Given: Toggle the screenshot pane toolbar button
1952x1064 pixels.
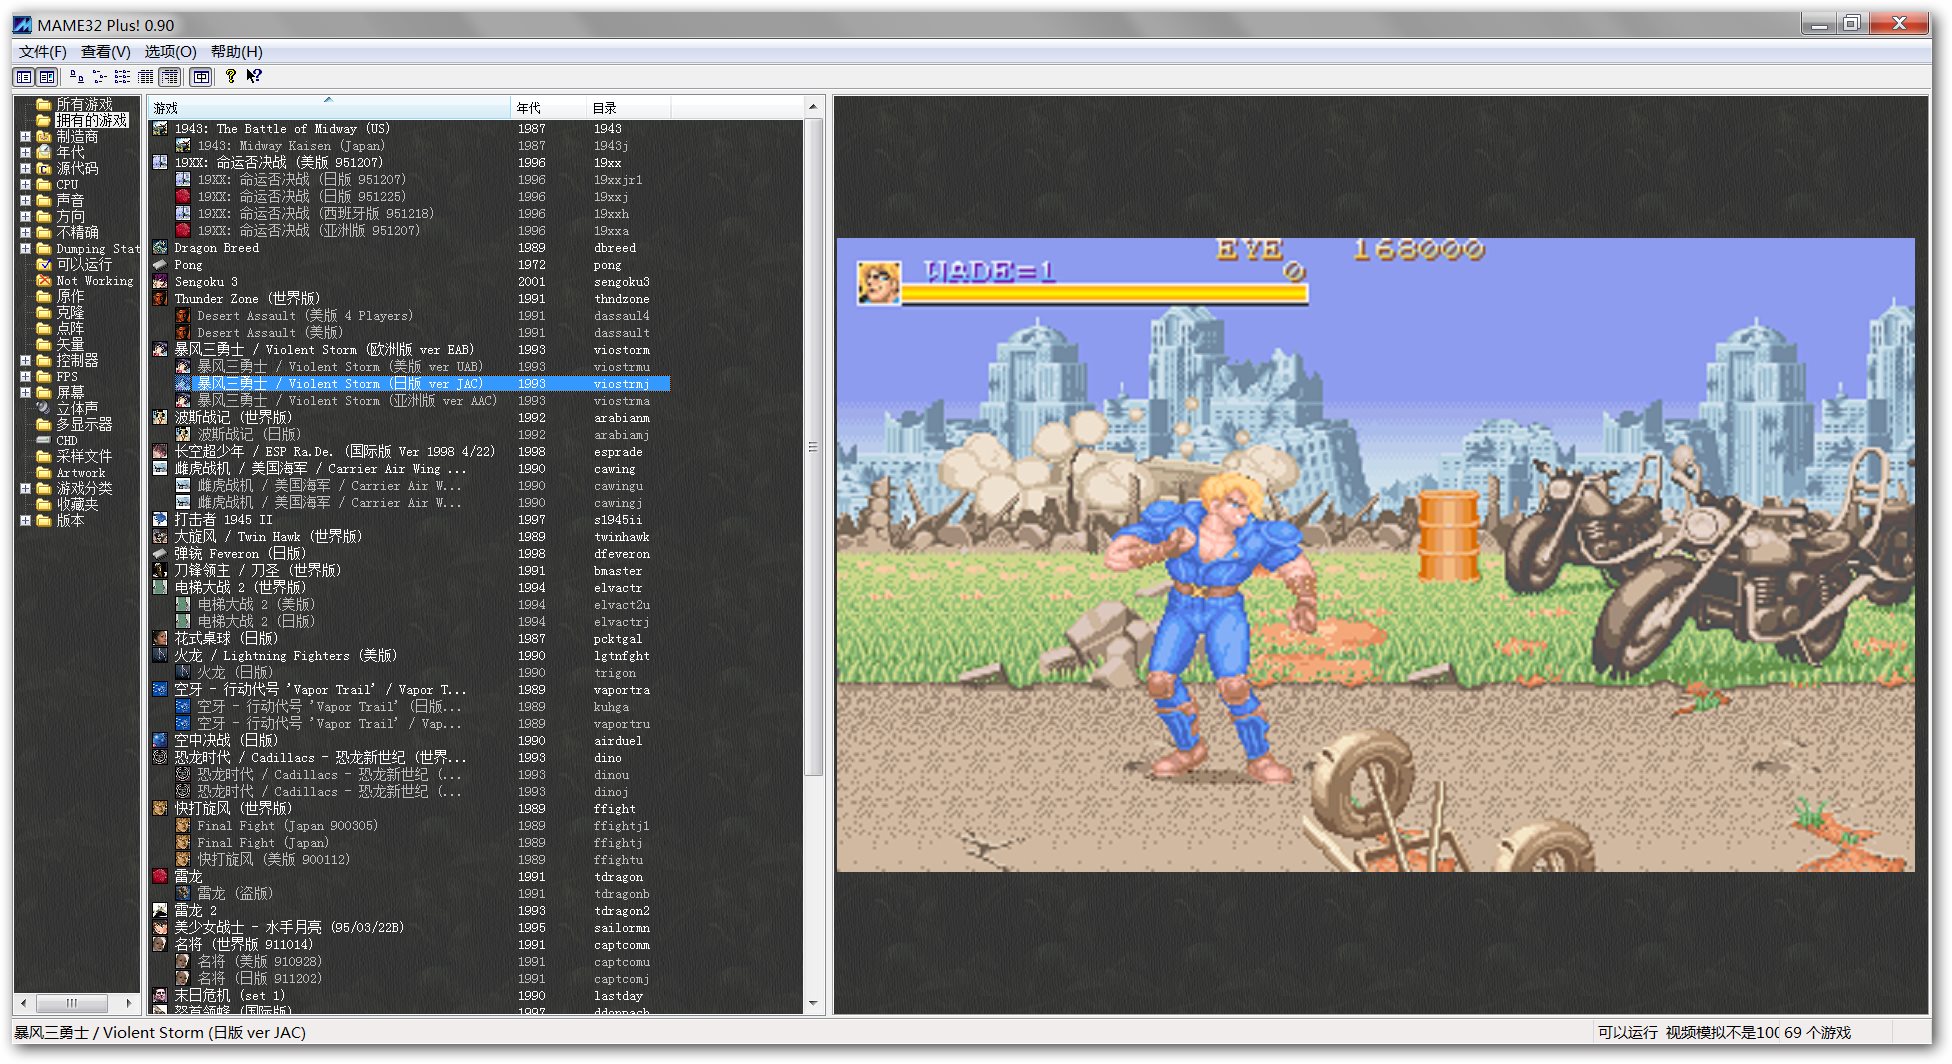Looking at the screenshot, I should 47,77.
